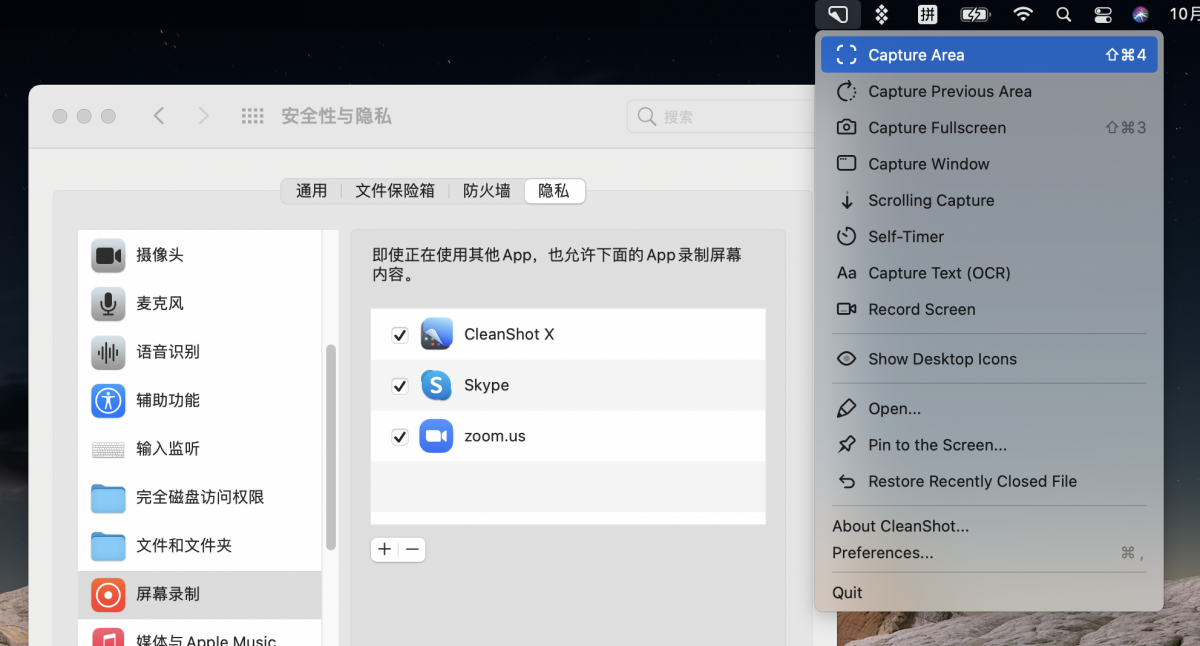Select the 完全磁盘访问权限 sidebar item
The image size is (1200, 646).
(200, 497)
